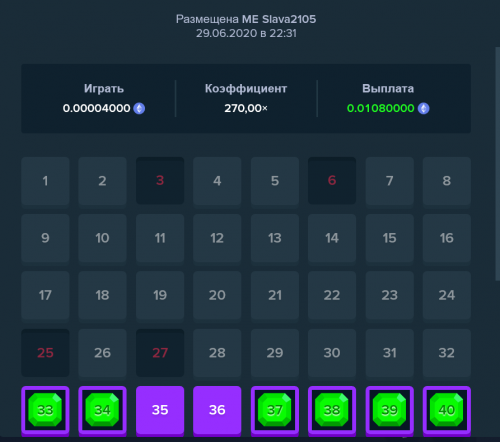This screenshot has width=500, height=442.
Task: Click the green gem on tile 38
Action: [x=332, y=410]
